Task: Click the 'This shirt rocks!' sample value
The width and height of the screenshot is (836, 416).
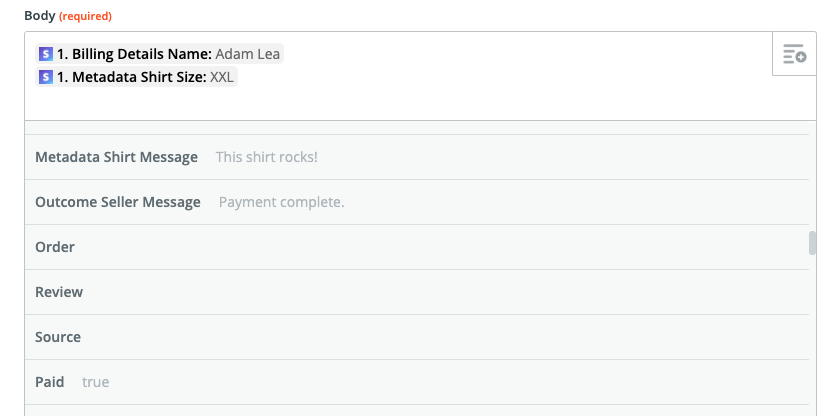Action: coord(267,157)
